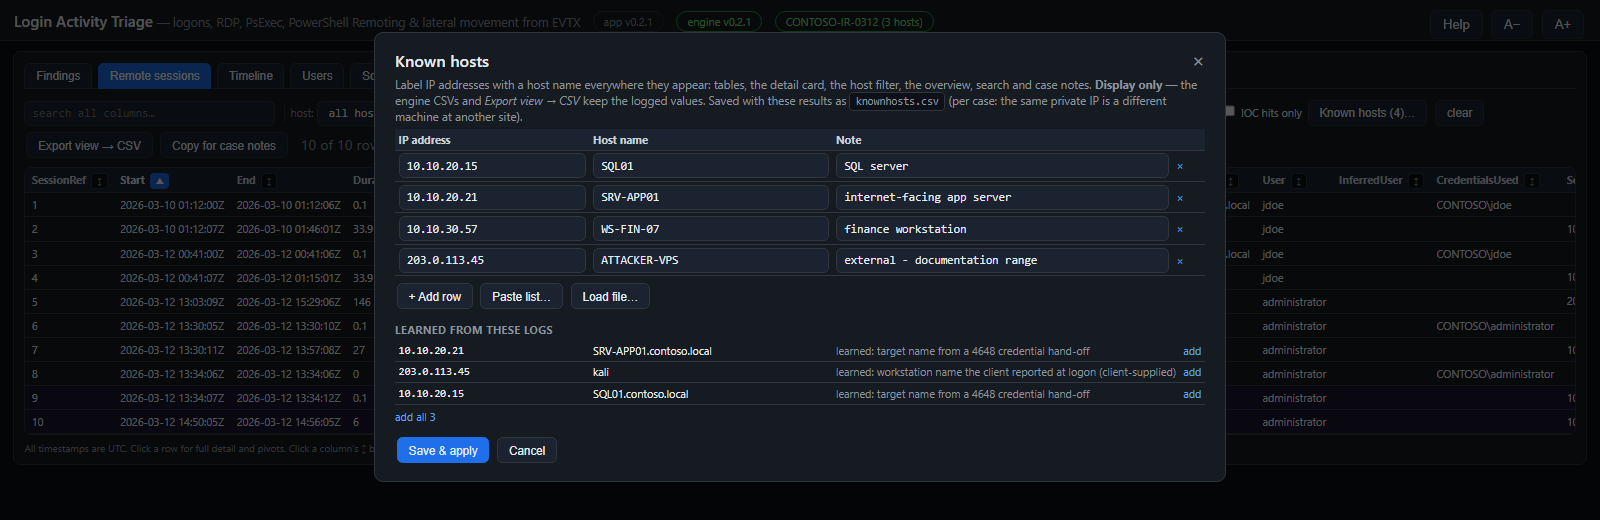Click the + Add row button
1600x520 pixels.
pos(435,297)
